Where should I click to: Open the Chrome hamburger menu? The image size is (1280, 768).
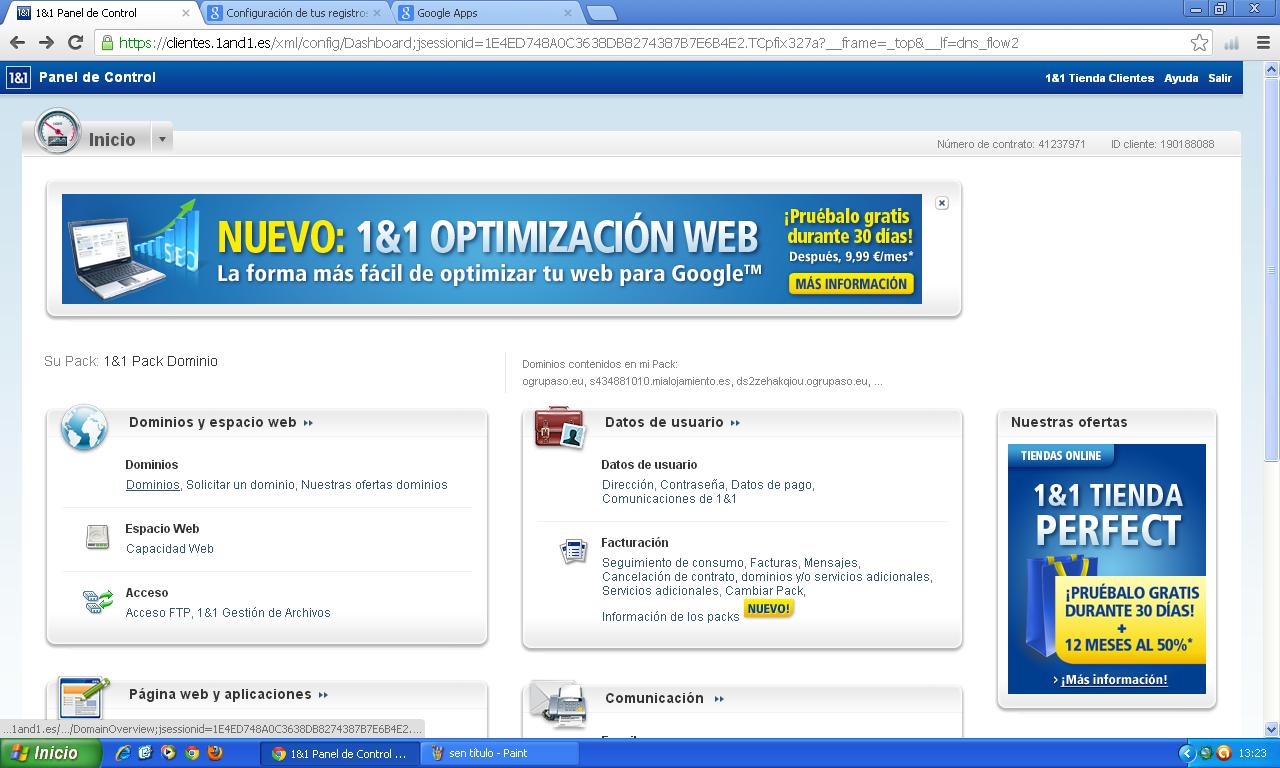(1261, 43)
